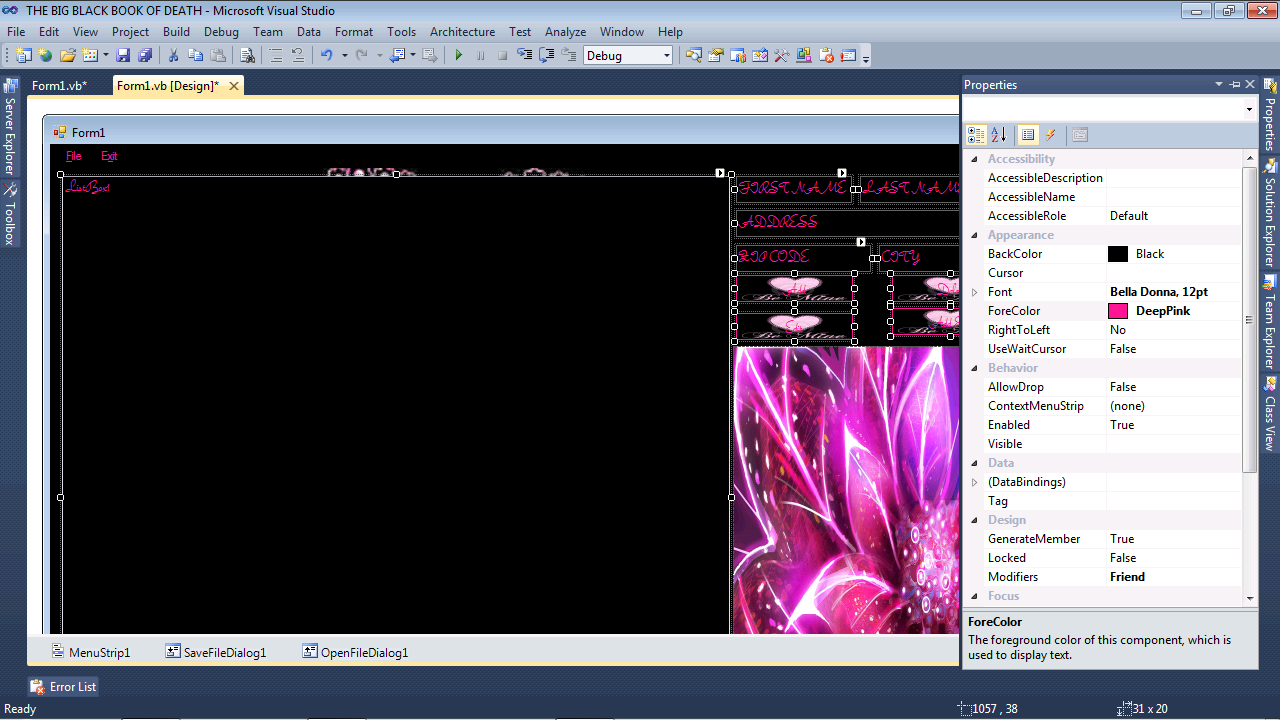Open the Team Explorer side tab

(x=1270, y=321)
